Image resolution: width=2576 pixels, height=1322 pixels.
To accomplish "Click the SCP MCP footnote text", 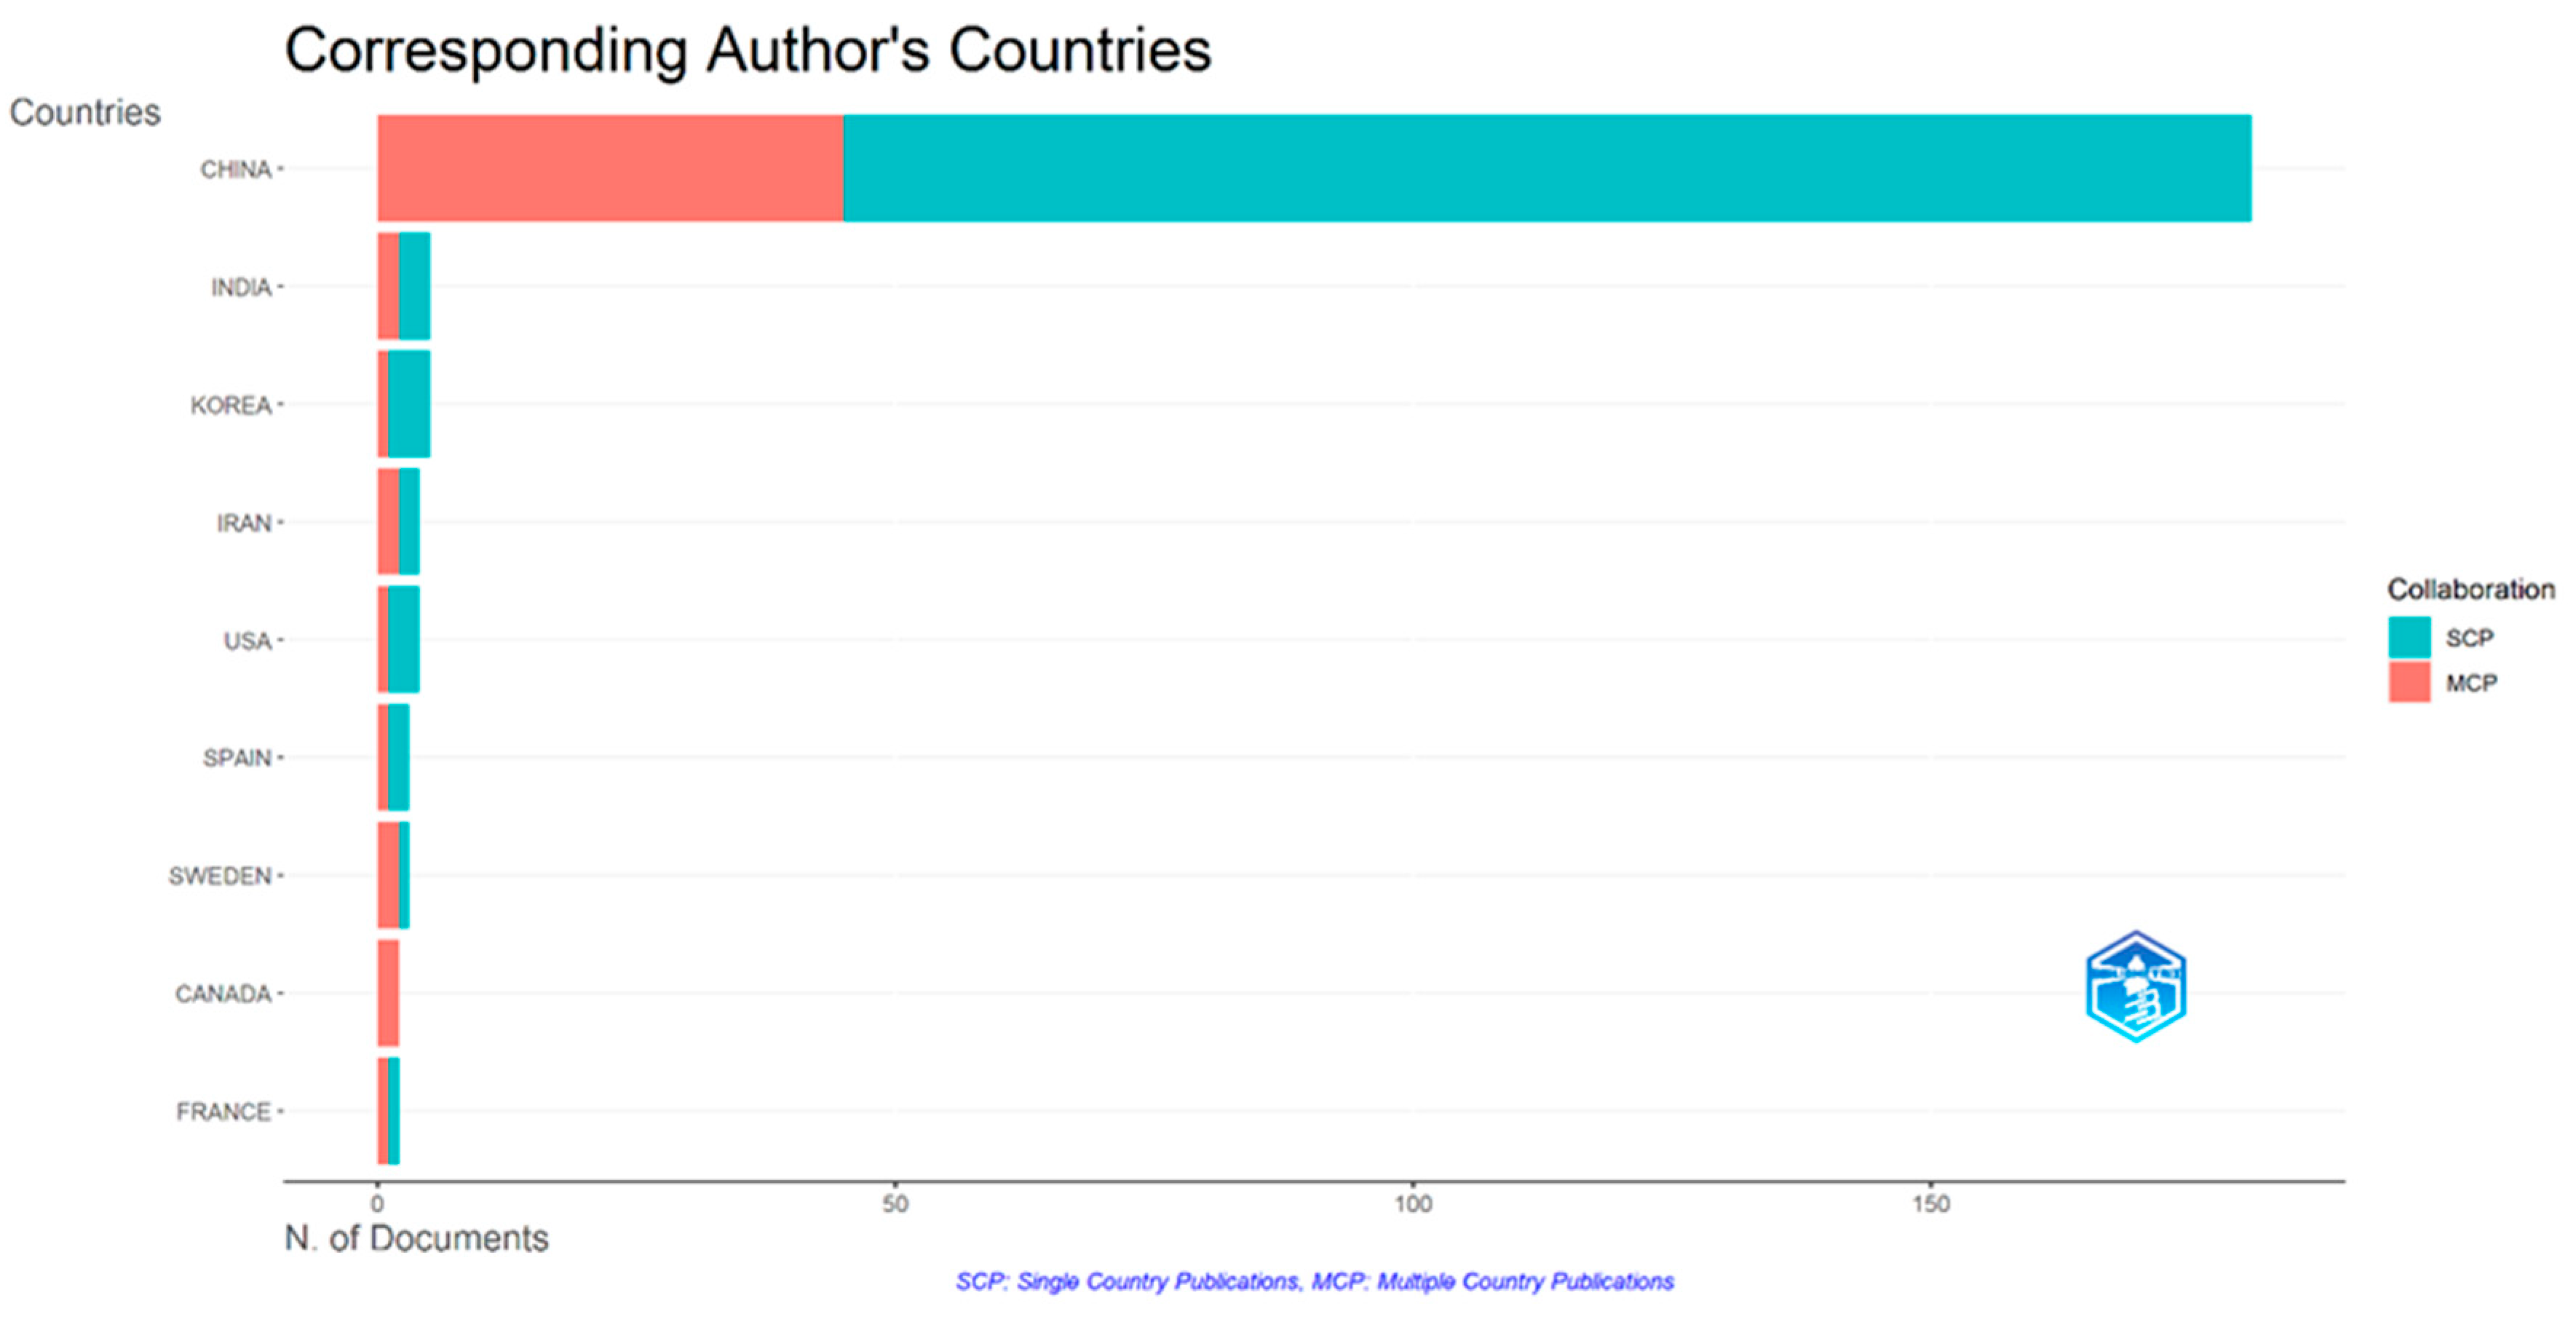I will click(1314, 1281).
